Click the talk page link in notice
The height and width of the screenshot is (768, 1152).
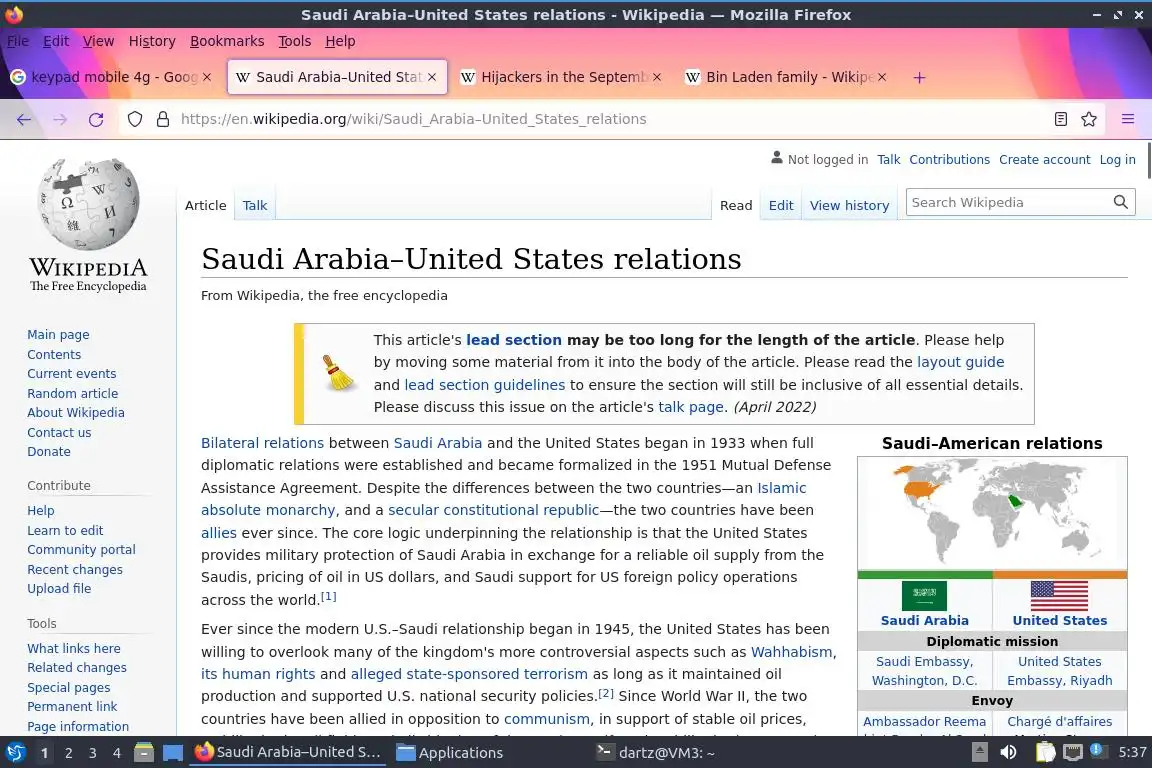[x=691, y=407]
